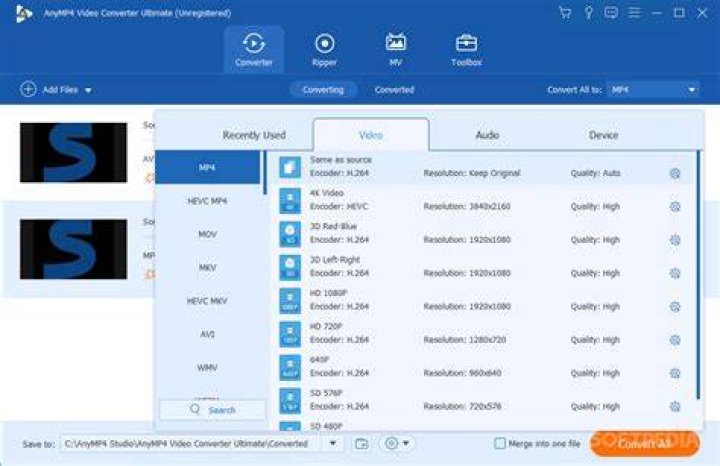
Task: Select MOV format
Action: [207, 234]
